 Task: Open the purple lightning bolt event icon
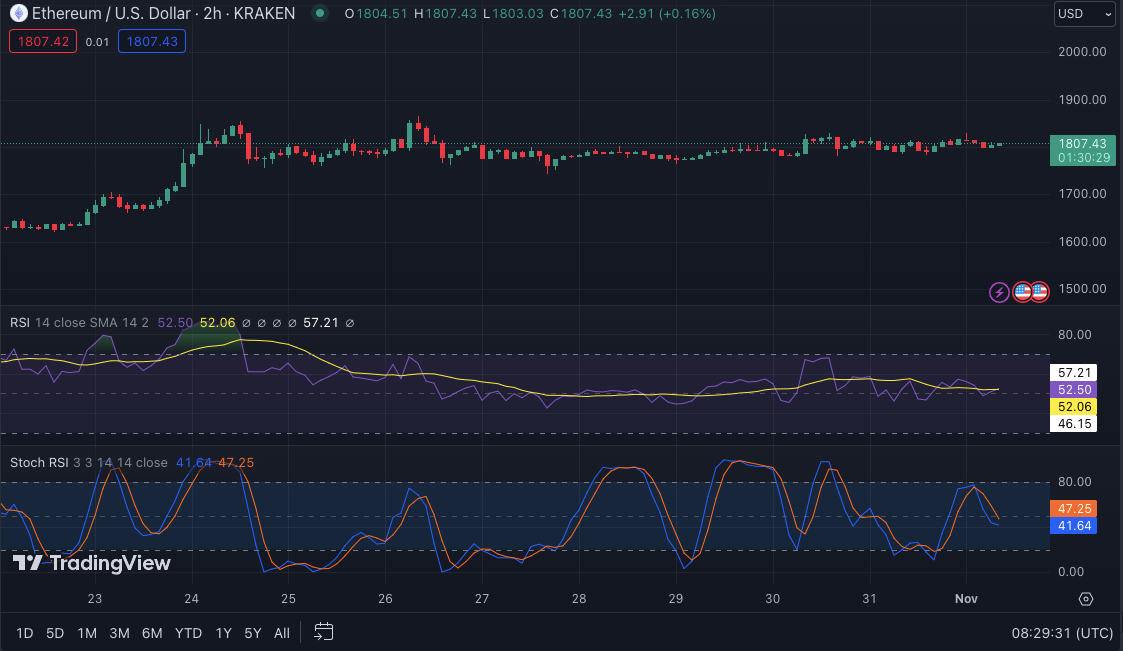pos(999,292)
